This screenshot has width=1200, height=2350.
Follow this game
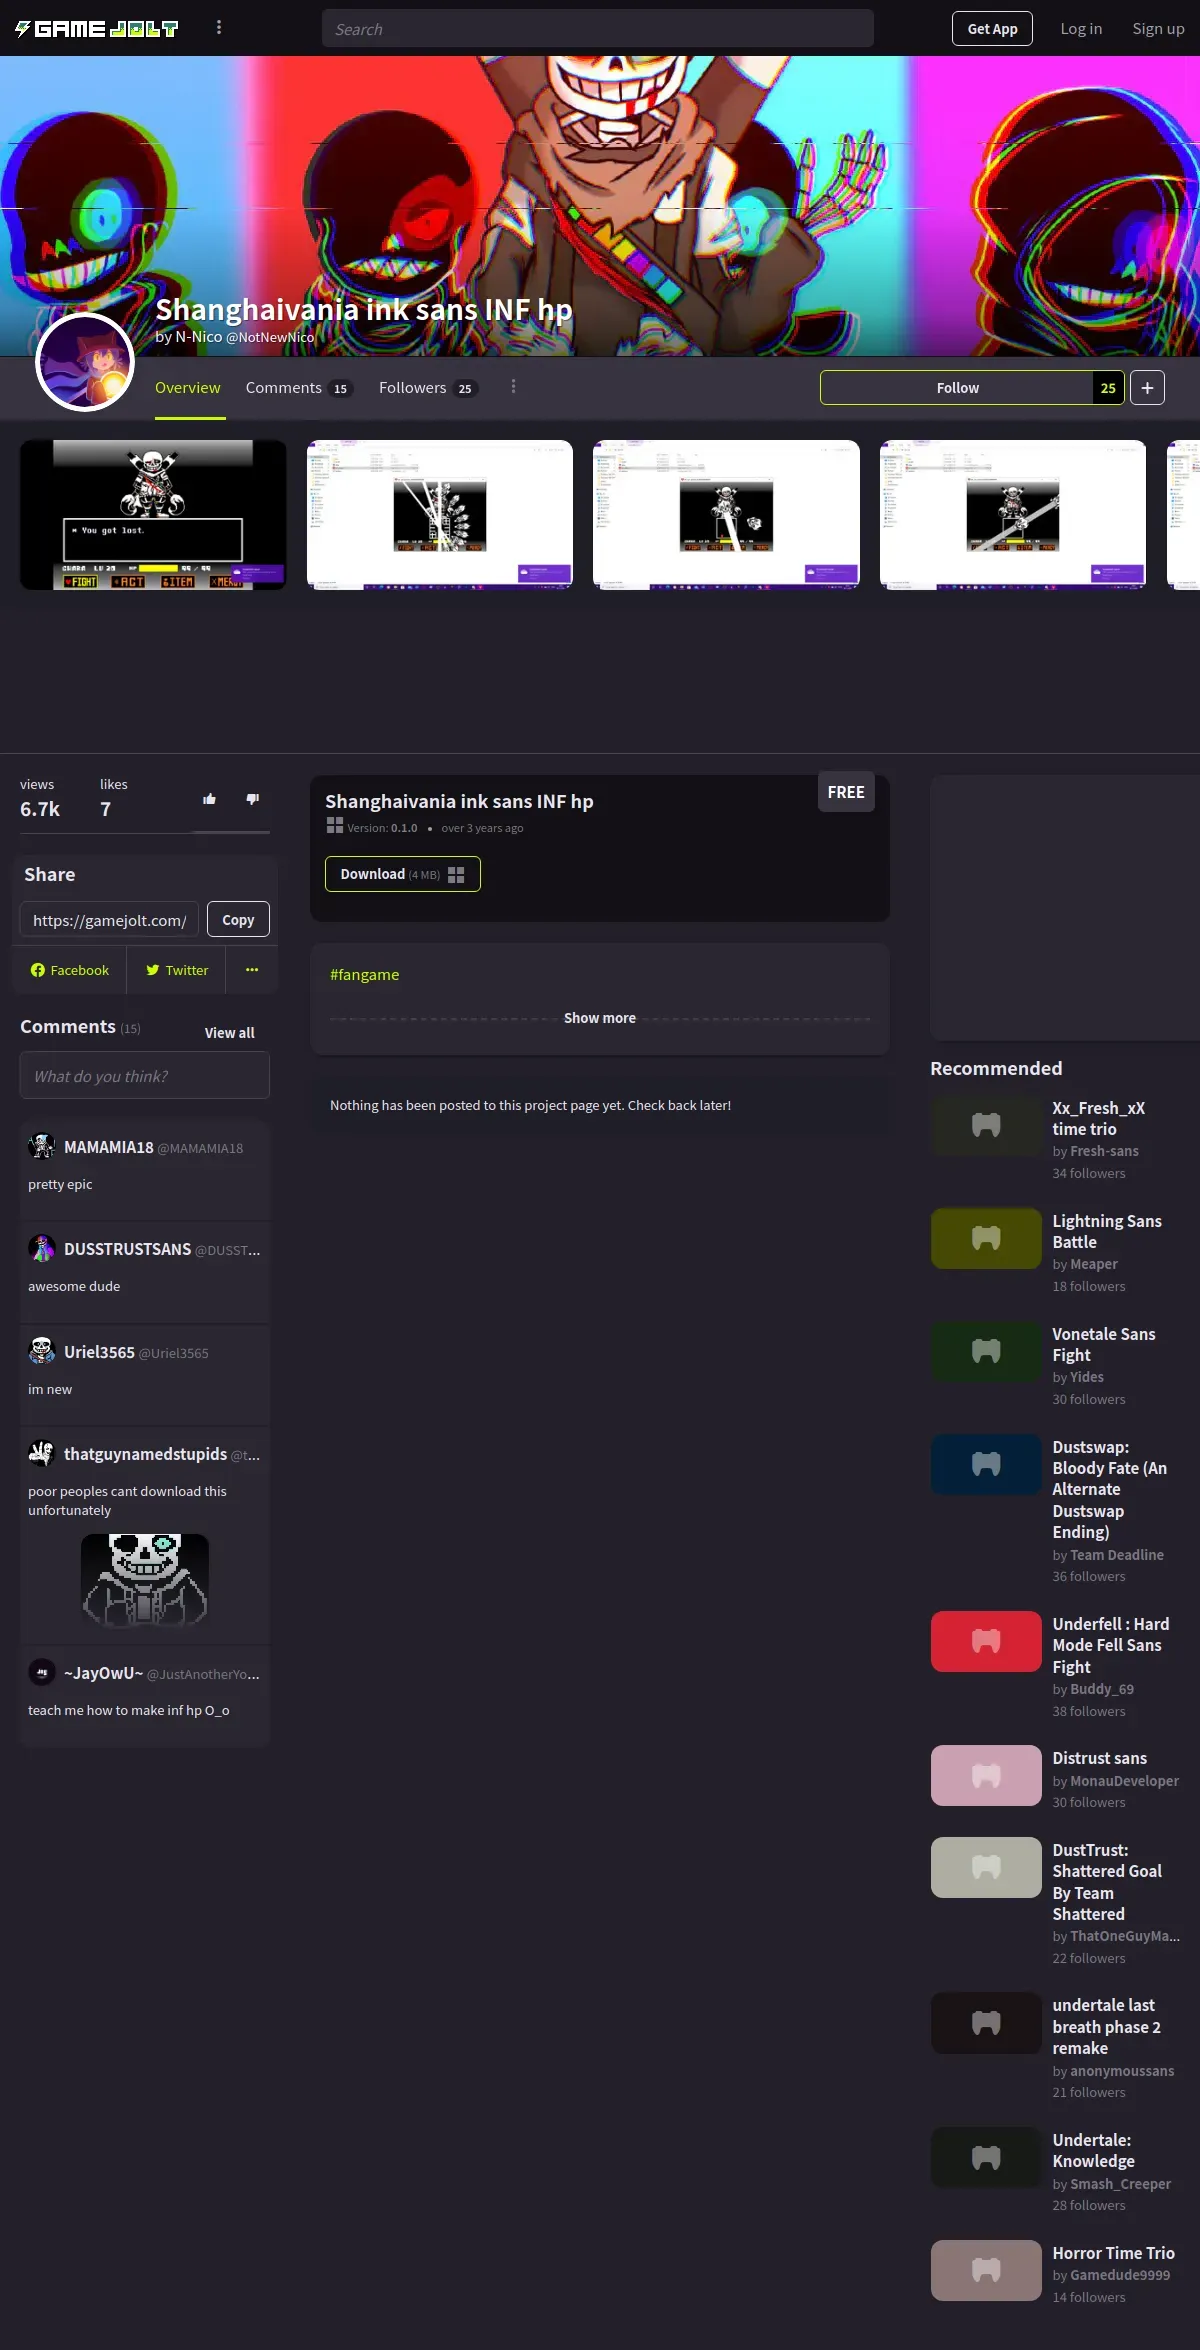point(957,388)
